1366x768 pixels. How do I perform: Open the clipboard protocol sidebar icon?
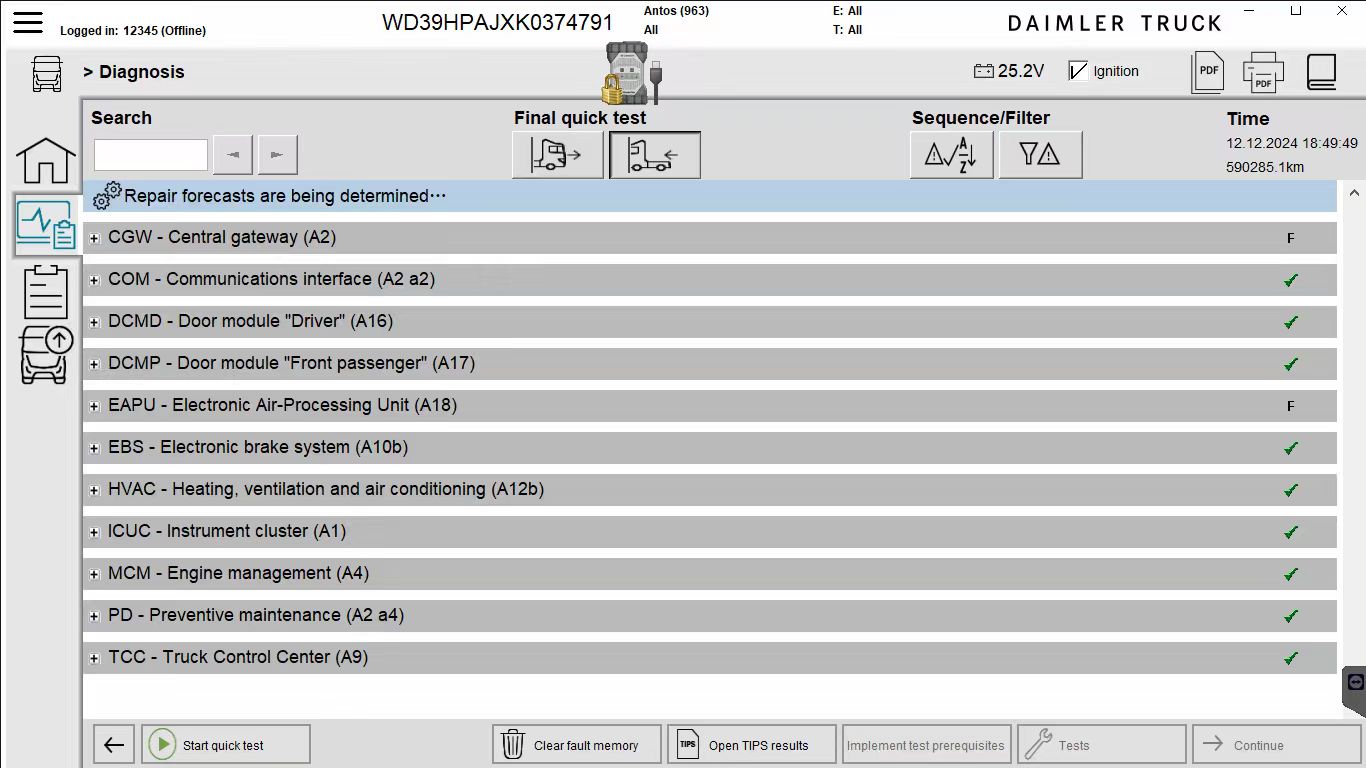point(45,291)
